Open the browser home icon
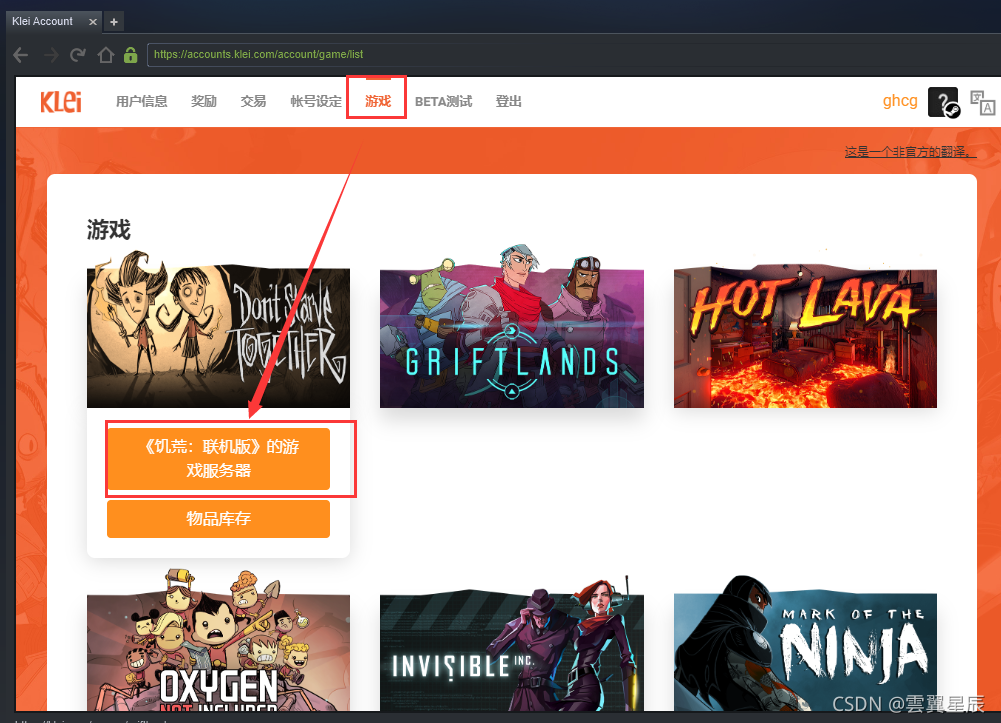1001x723 pixels. click(105, 55)
